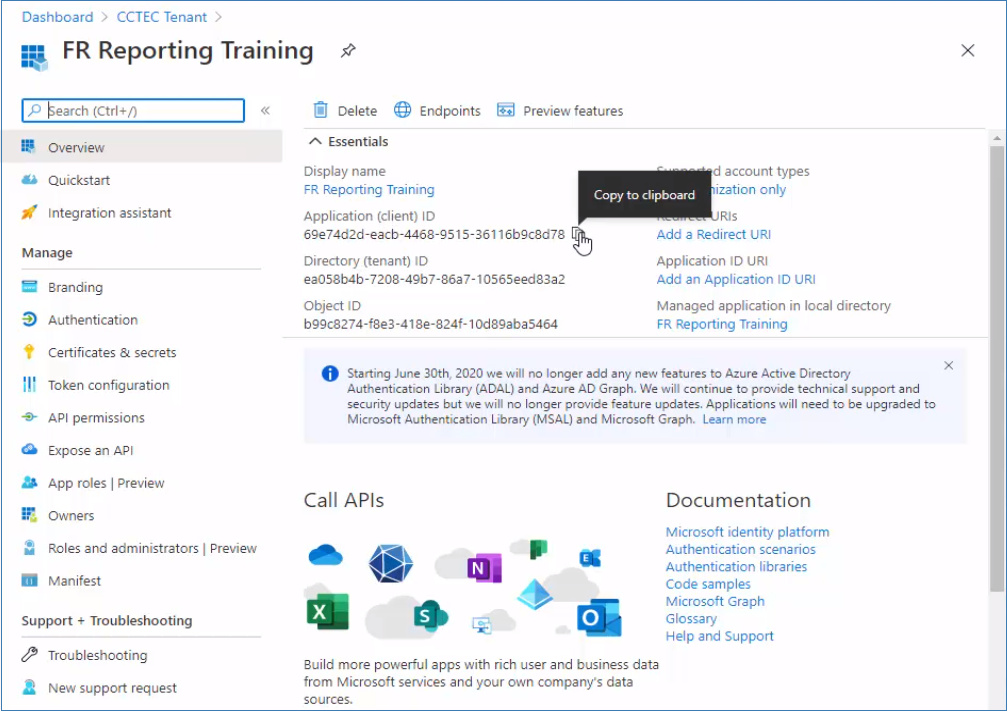Click the Endpoints globe icon
This screenshot has width=1007, height=712.
point(403,110)
